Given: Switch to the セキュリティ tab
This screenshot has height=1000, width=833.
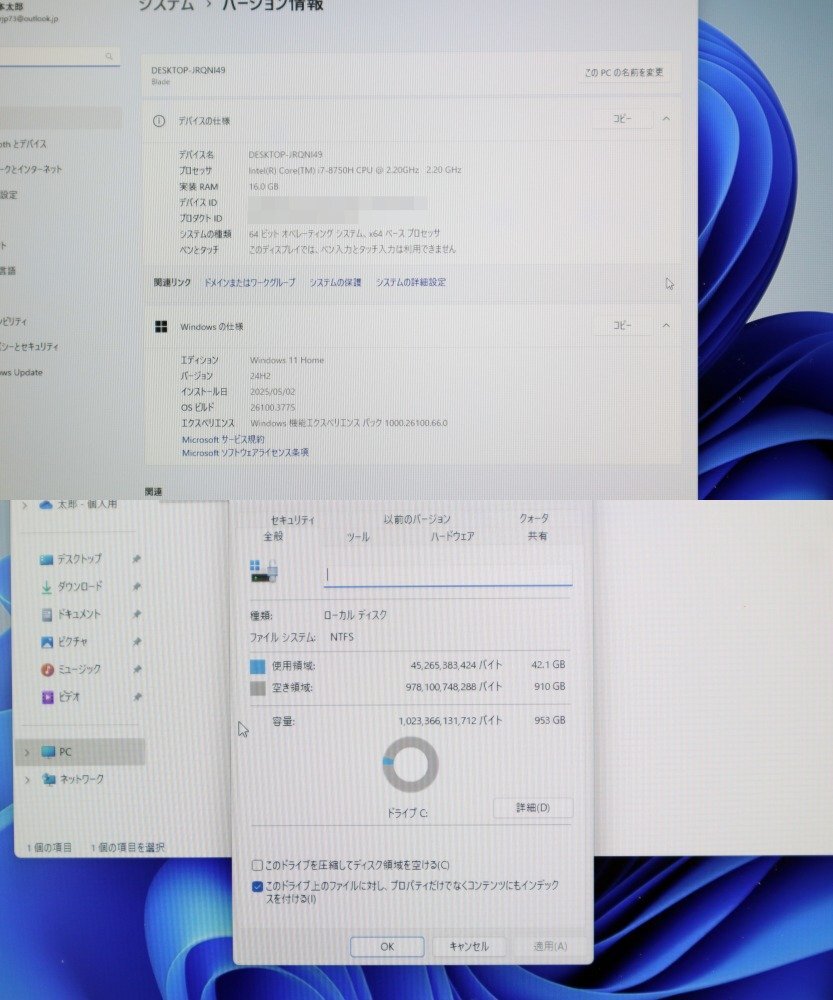Looking at the screenshot, I should 293,520.
